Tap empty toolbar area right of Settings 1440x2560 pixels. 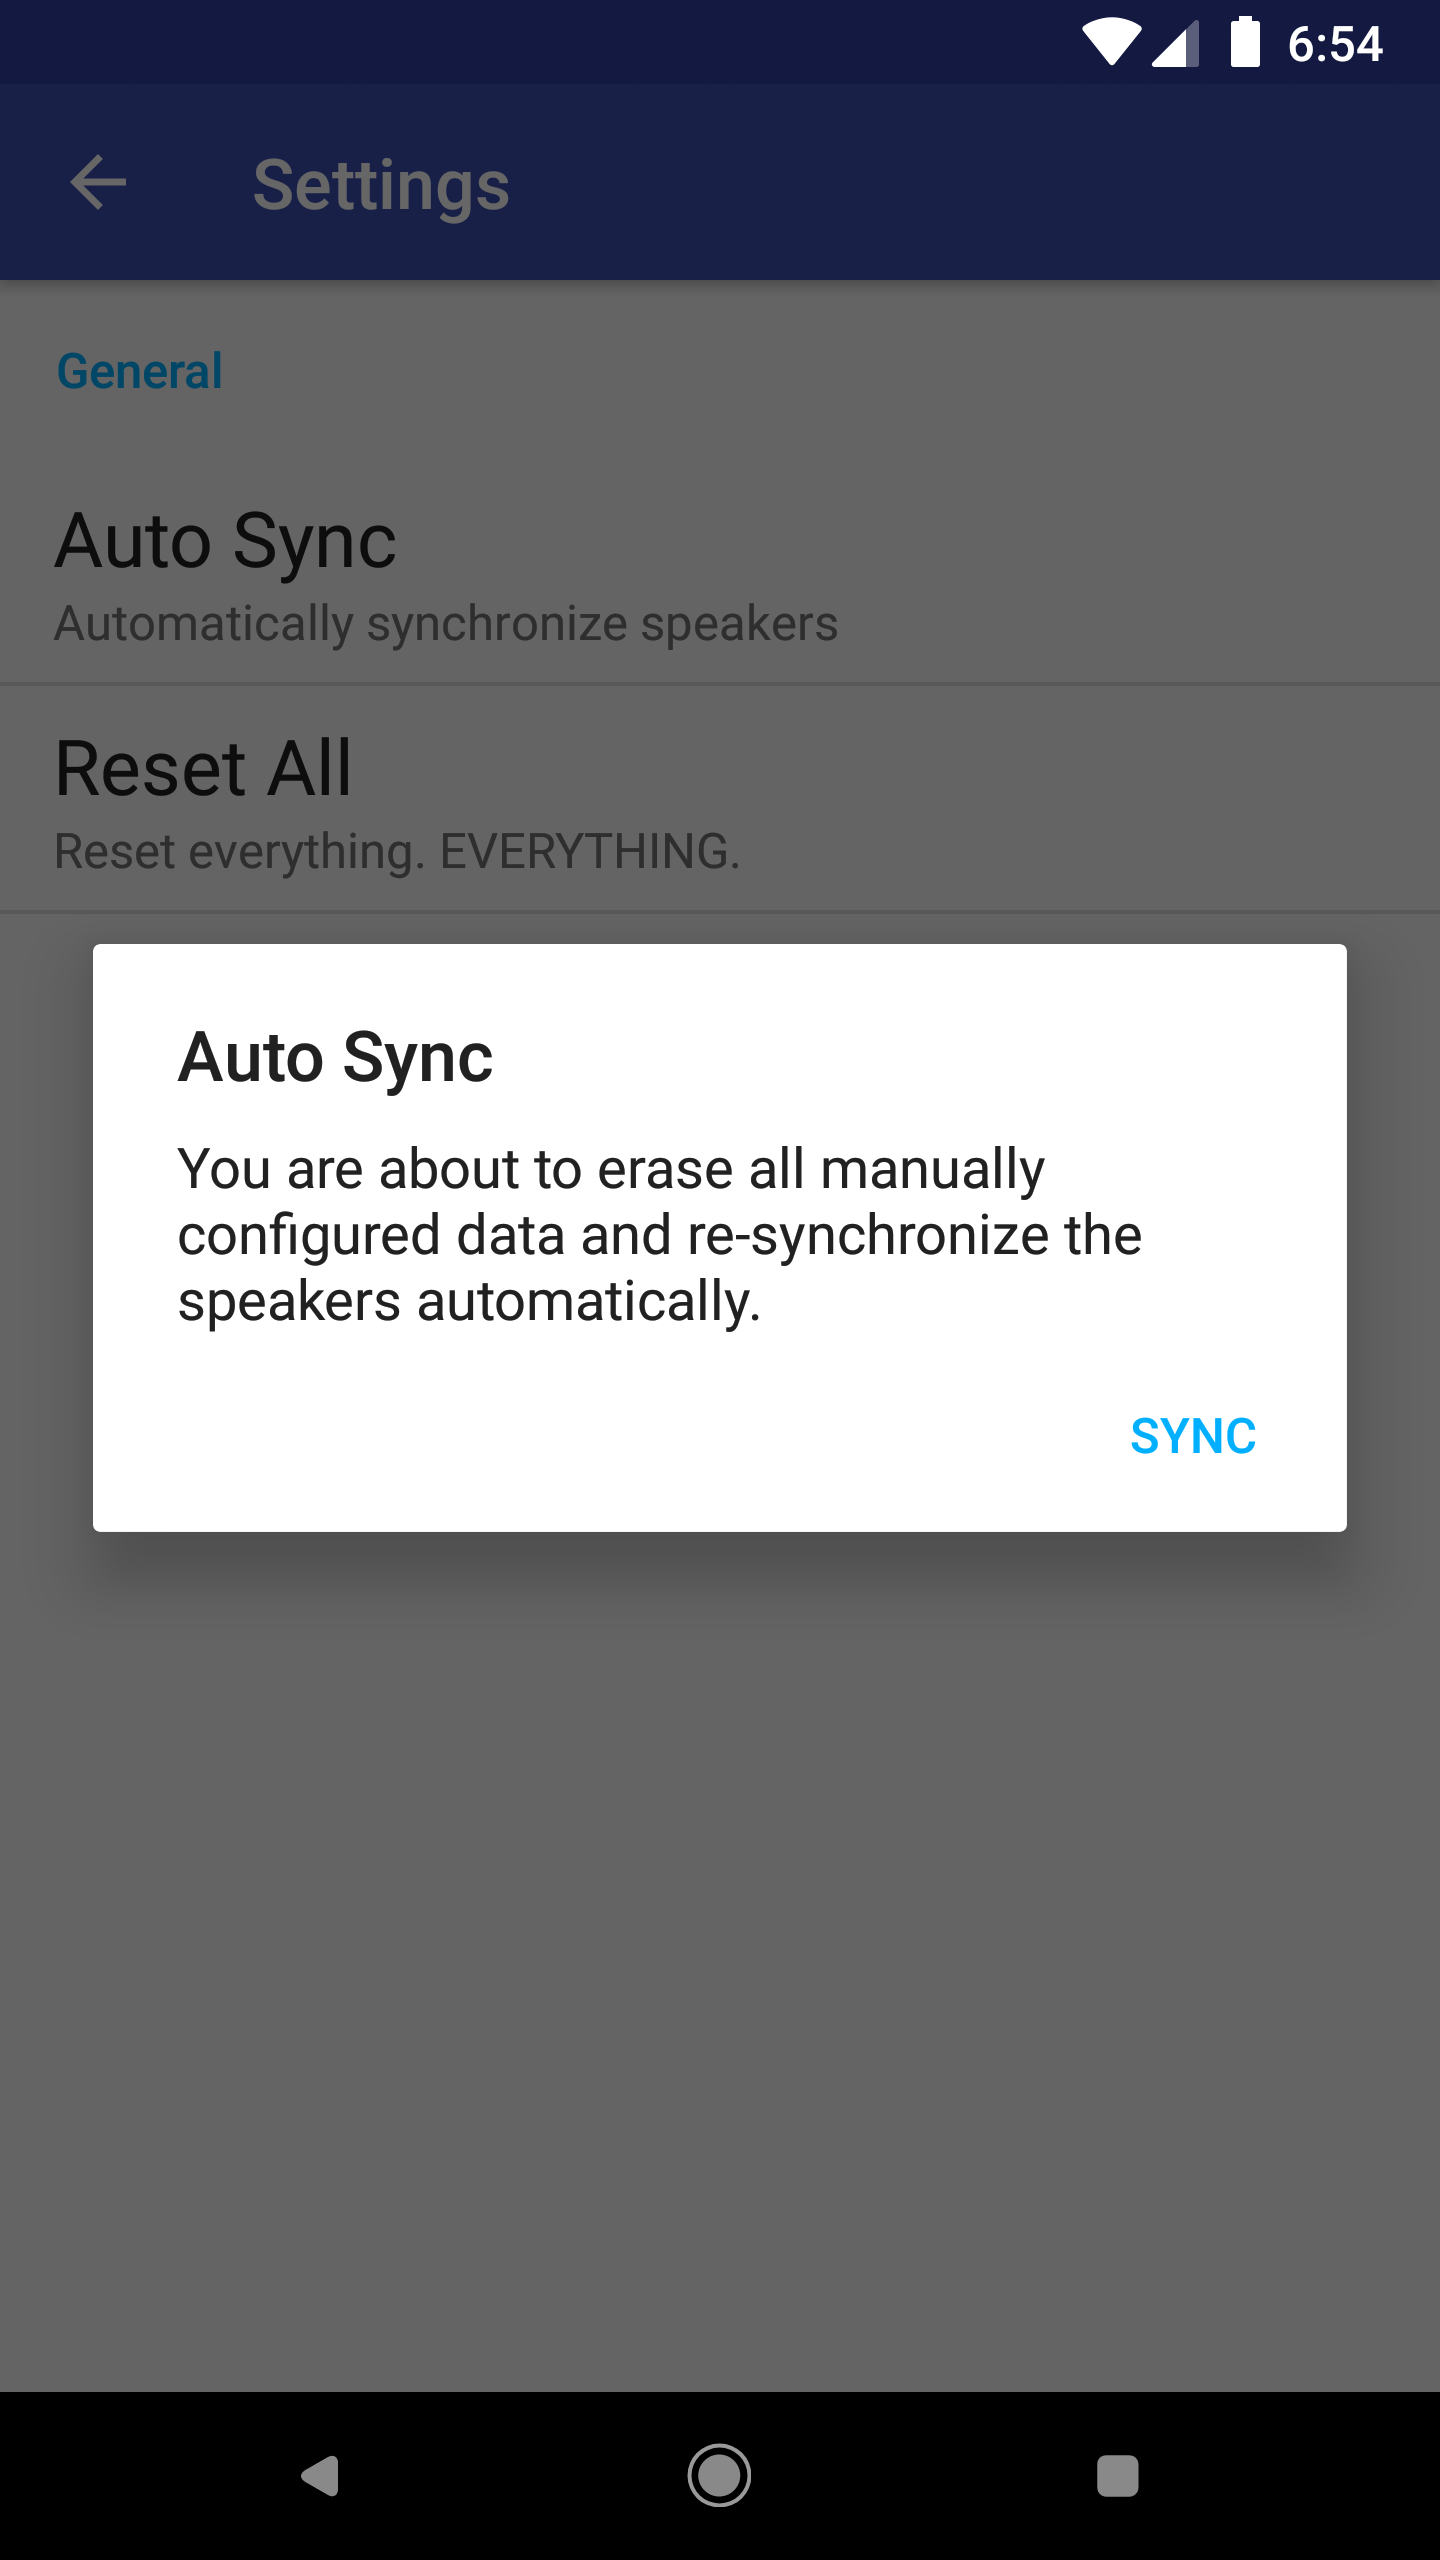pos(980,183)
